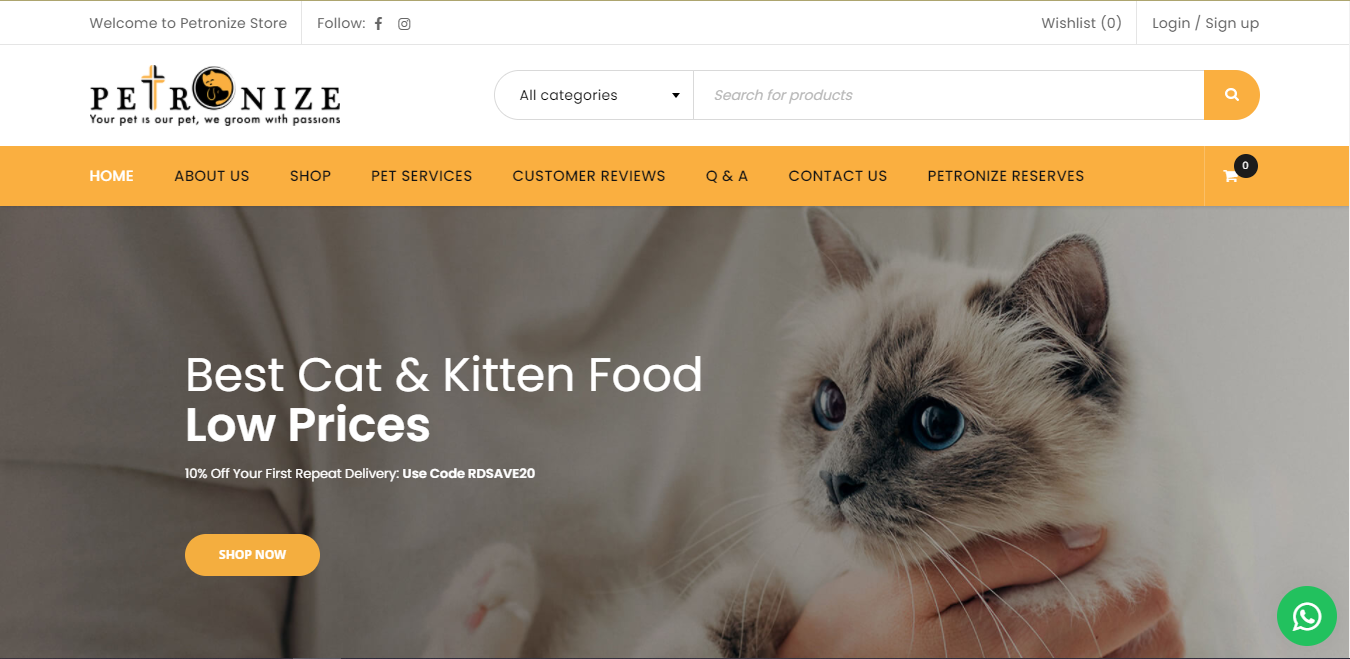Click the categories dropdown arrow

676,96
